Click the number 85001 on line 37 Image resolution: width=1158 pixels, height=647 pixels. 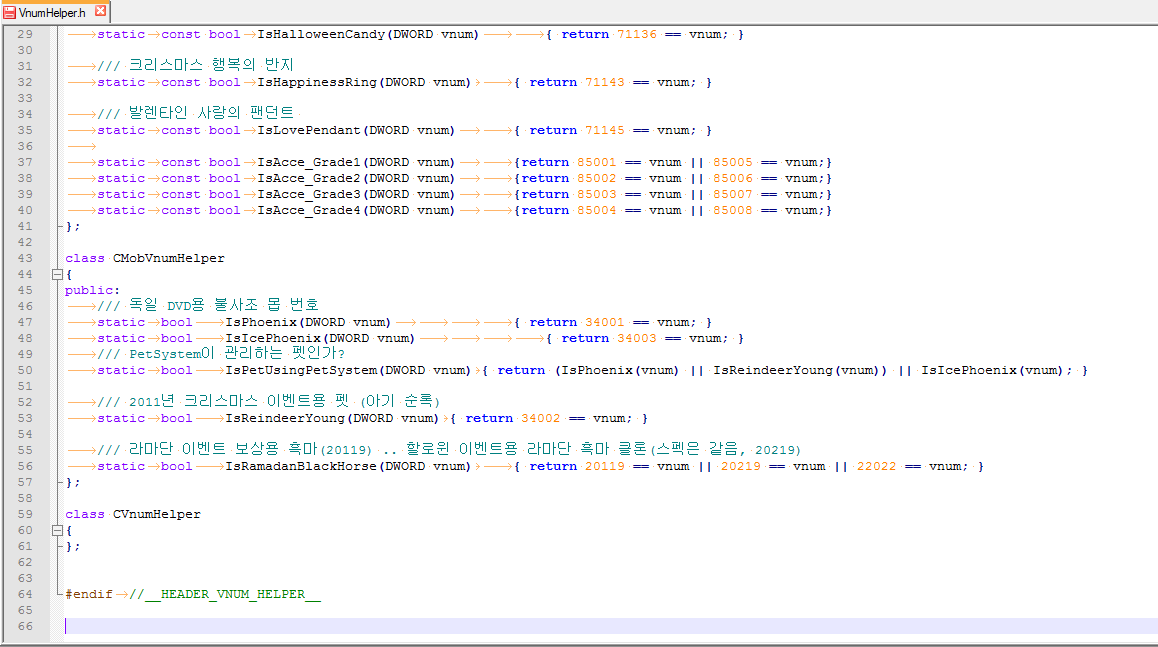click(x=597, y=162)
